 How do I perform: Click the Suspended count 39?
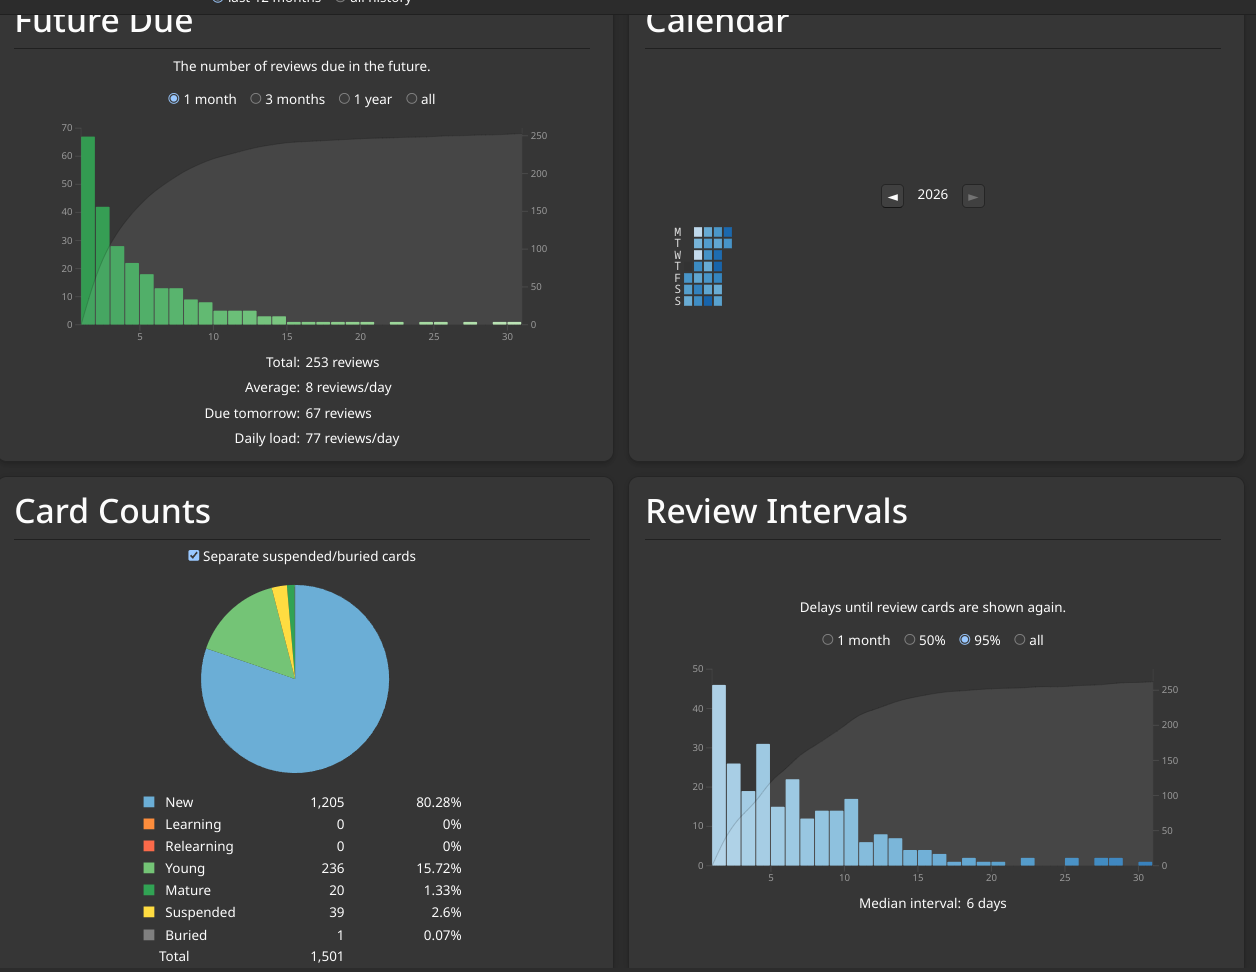337,912
